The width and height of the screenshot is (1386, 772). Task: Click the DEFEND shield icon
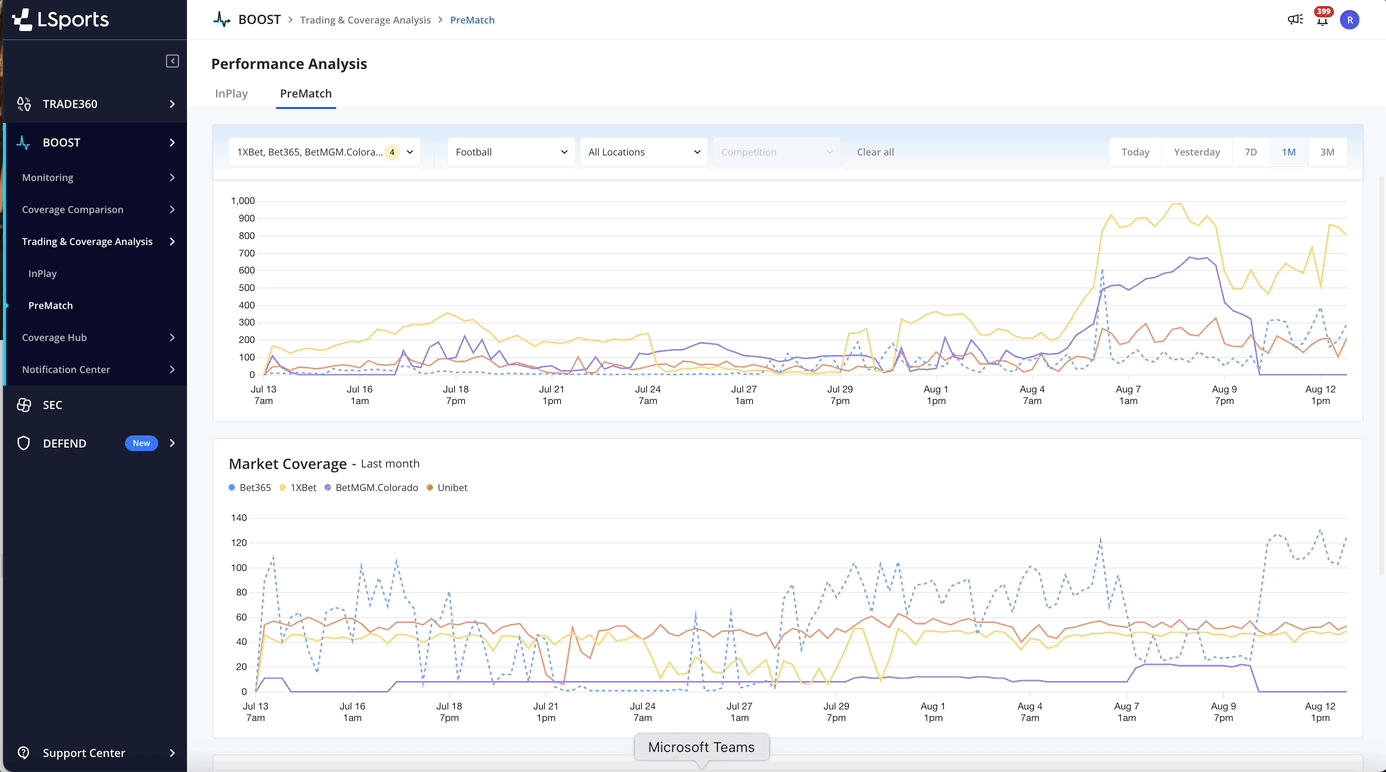(24, 443)
